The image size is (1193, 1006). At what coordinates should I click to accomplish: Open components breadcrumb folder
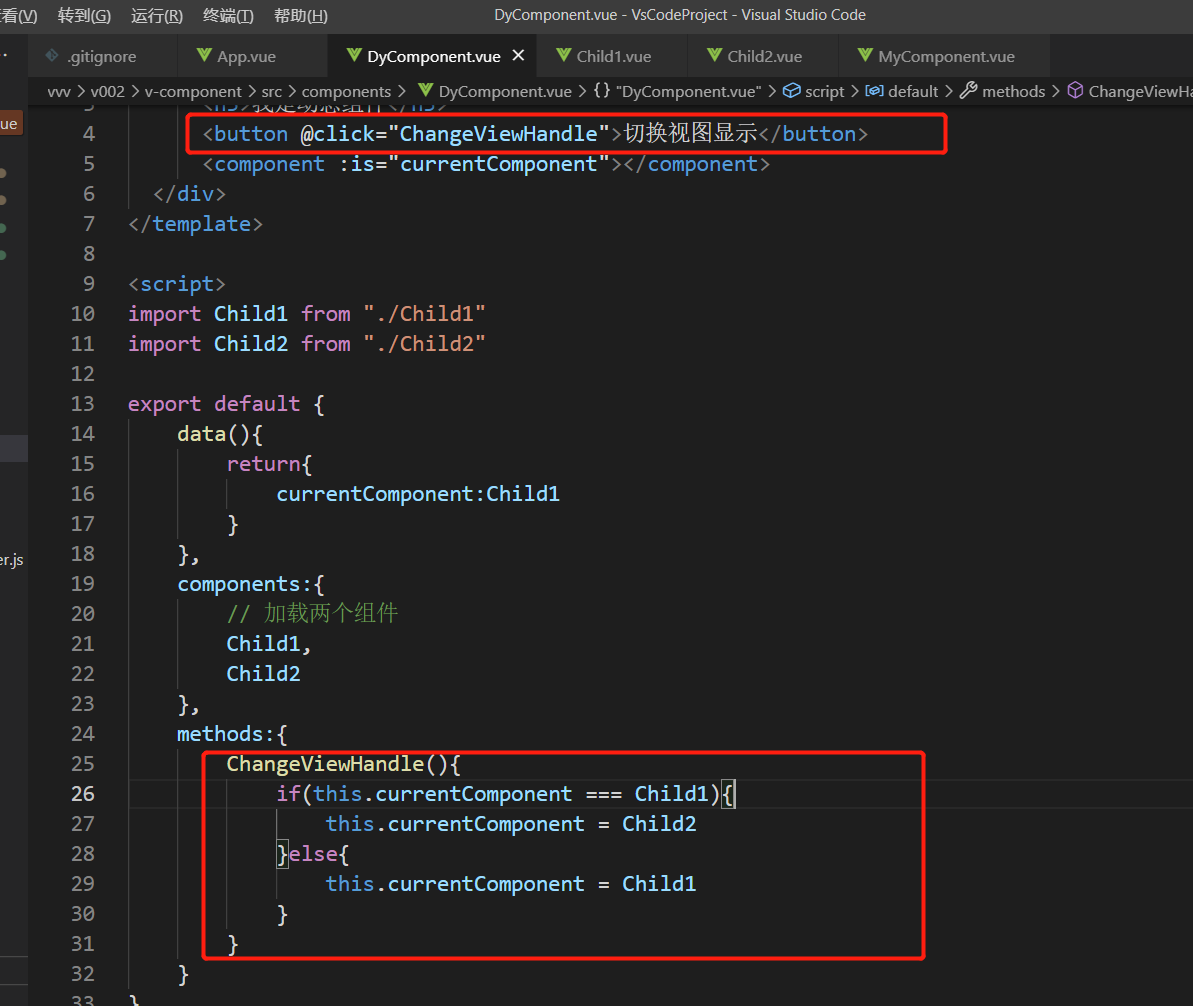point(346,91)
